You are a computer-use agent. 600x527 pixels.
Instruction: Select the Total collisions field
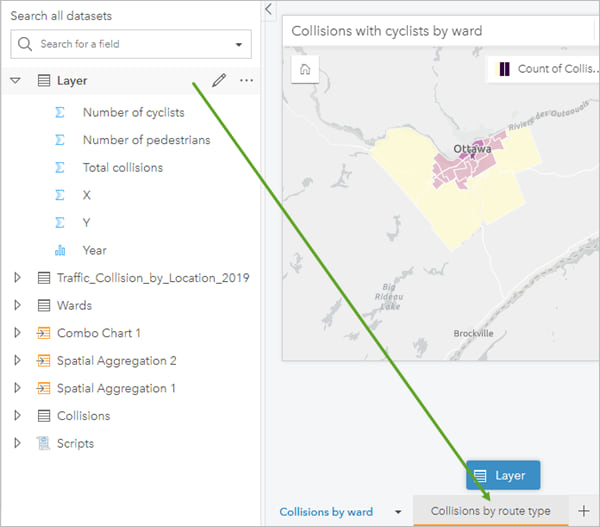pos(122,168)
